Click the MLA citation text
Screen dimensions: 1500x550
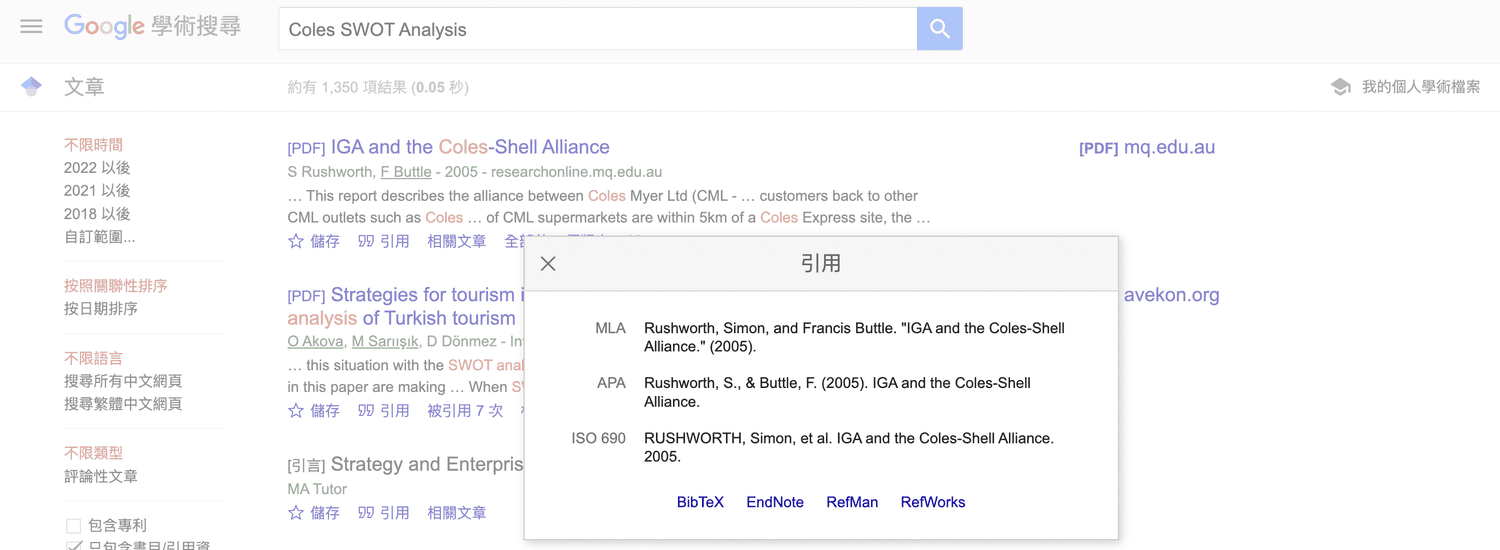854,337
